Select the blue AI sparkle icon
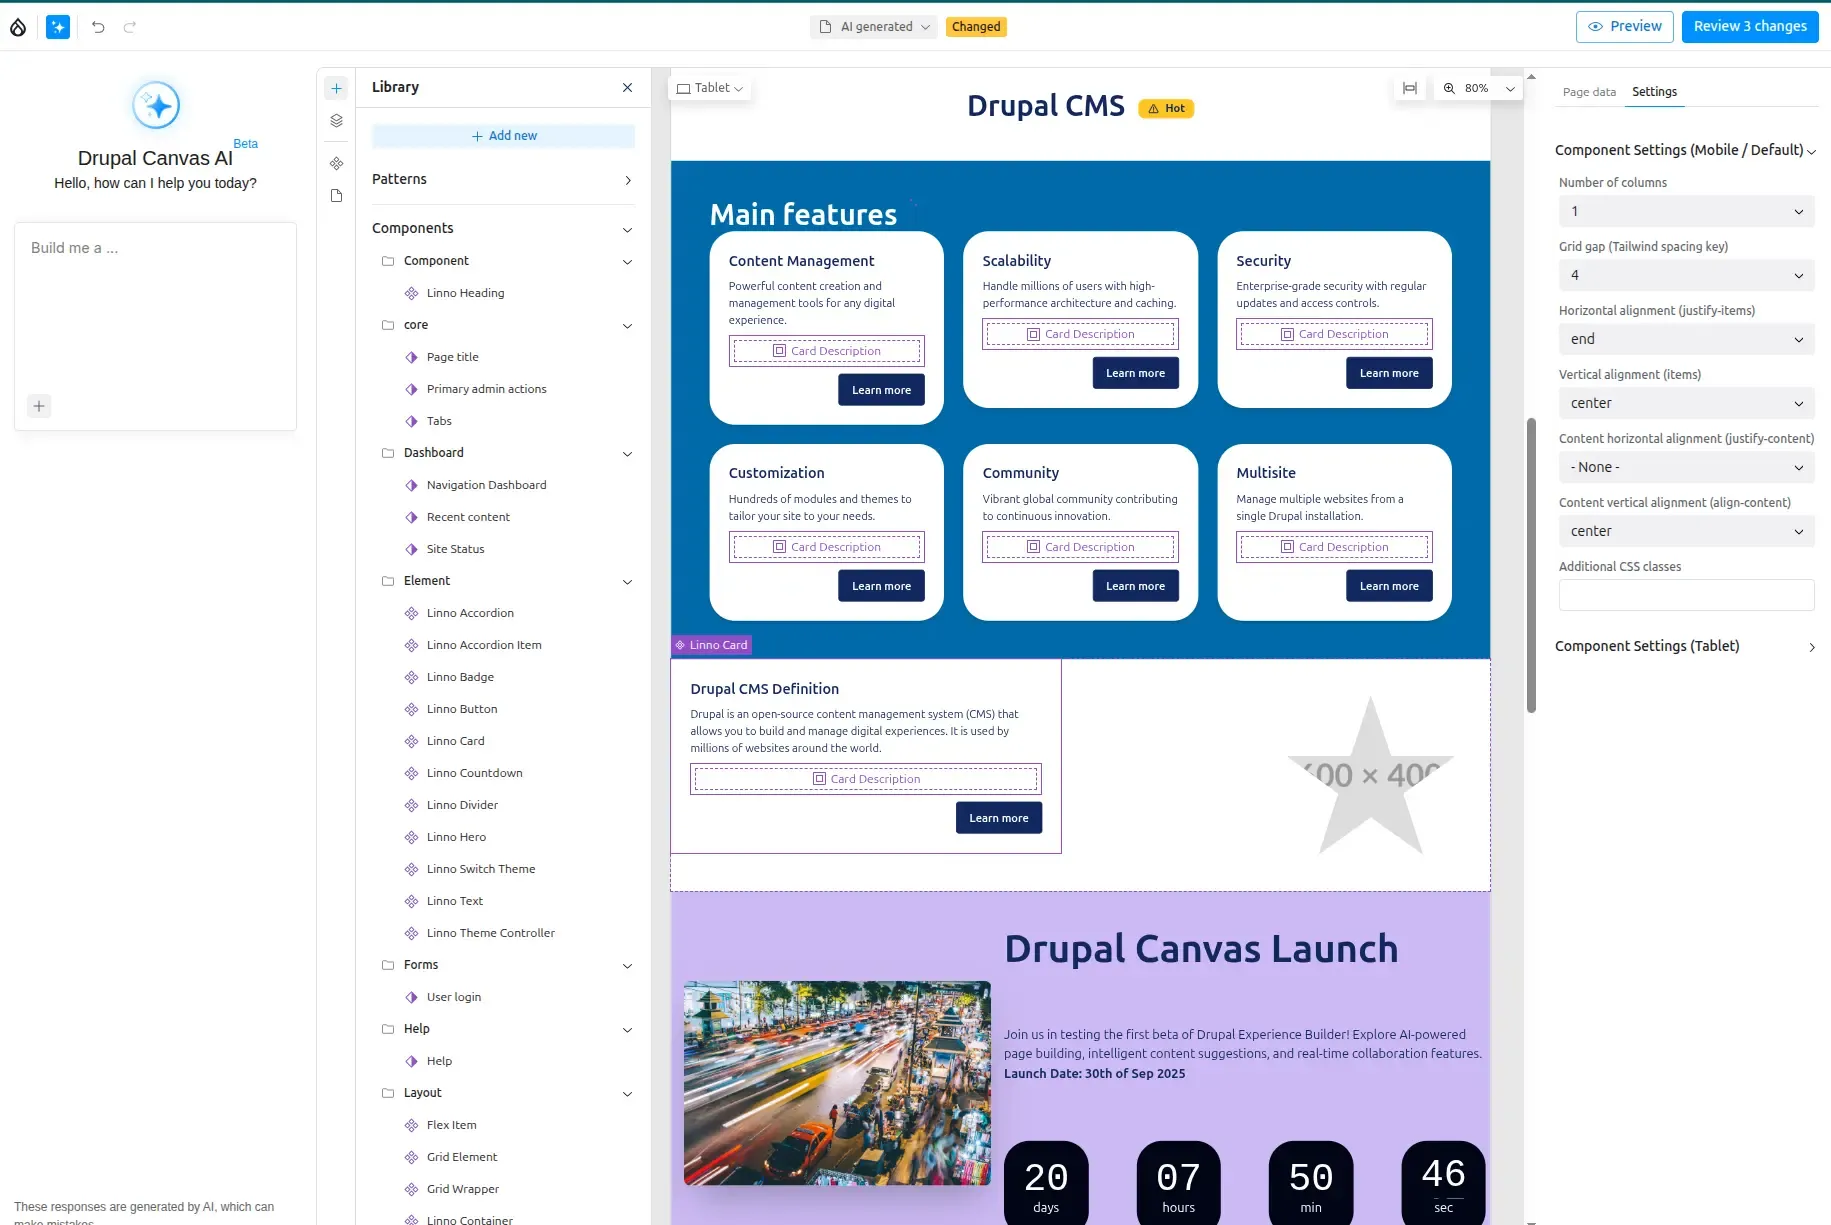This screenshot has height=1225, width=1831. pos(57,27)
